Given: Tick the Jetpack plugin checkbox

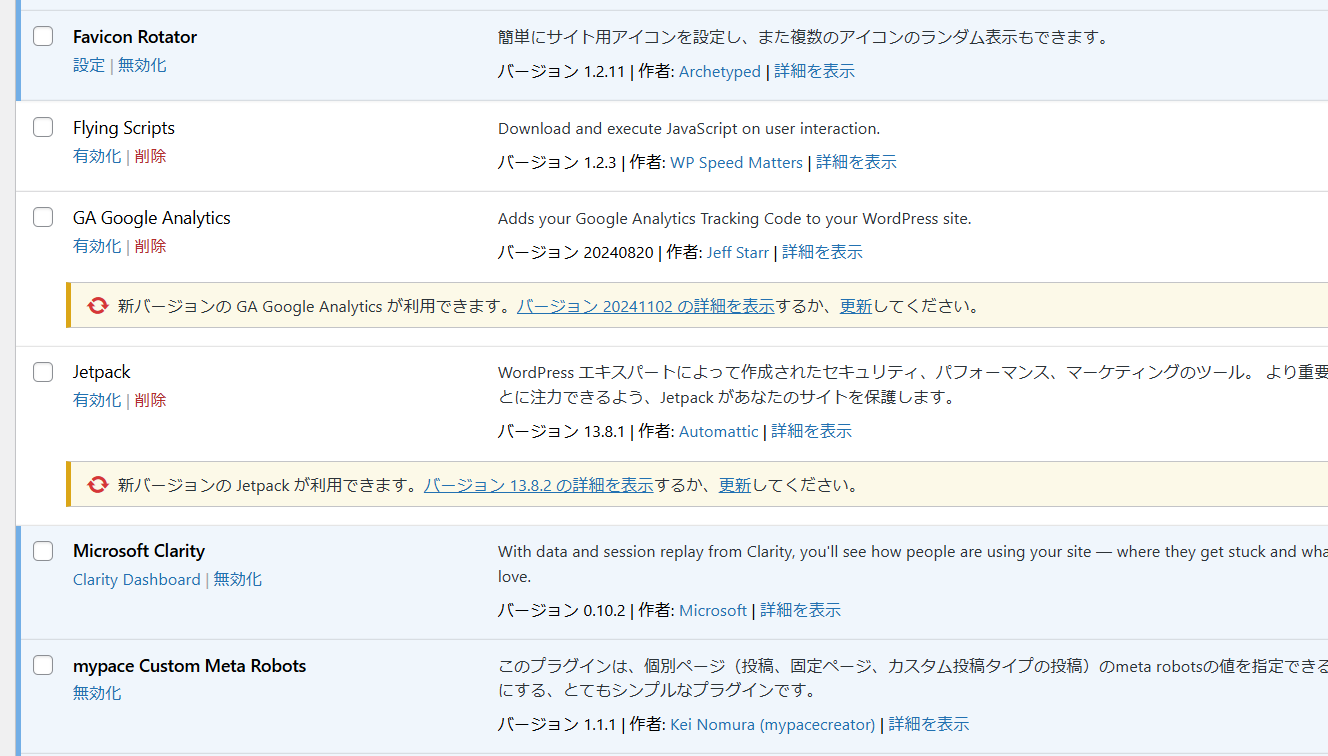Looking at the screenshot, I should click(43, 372).
